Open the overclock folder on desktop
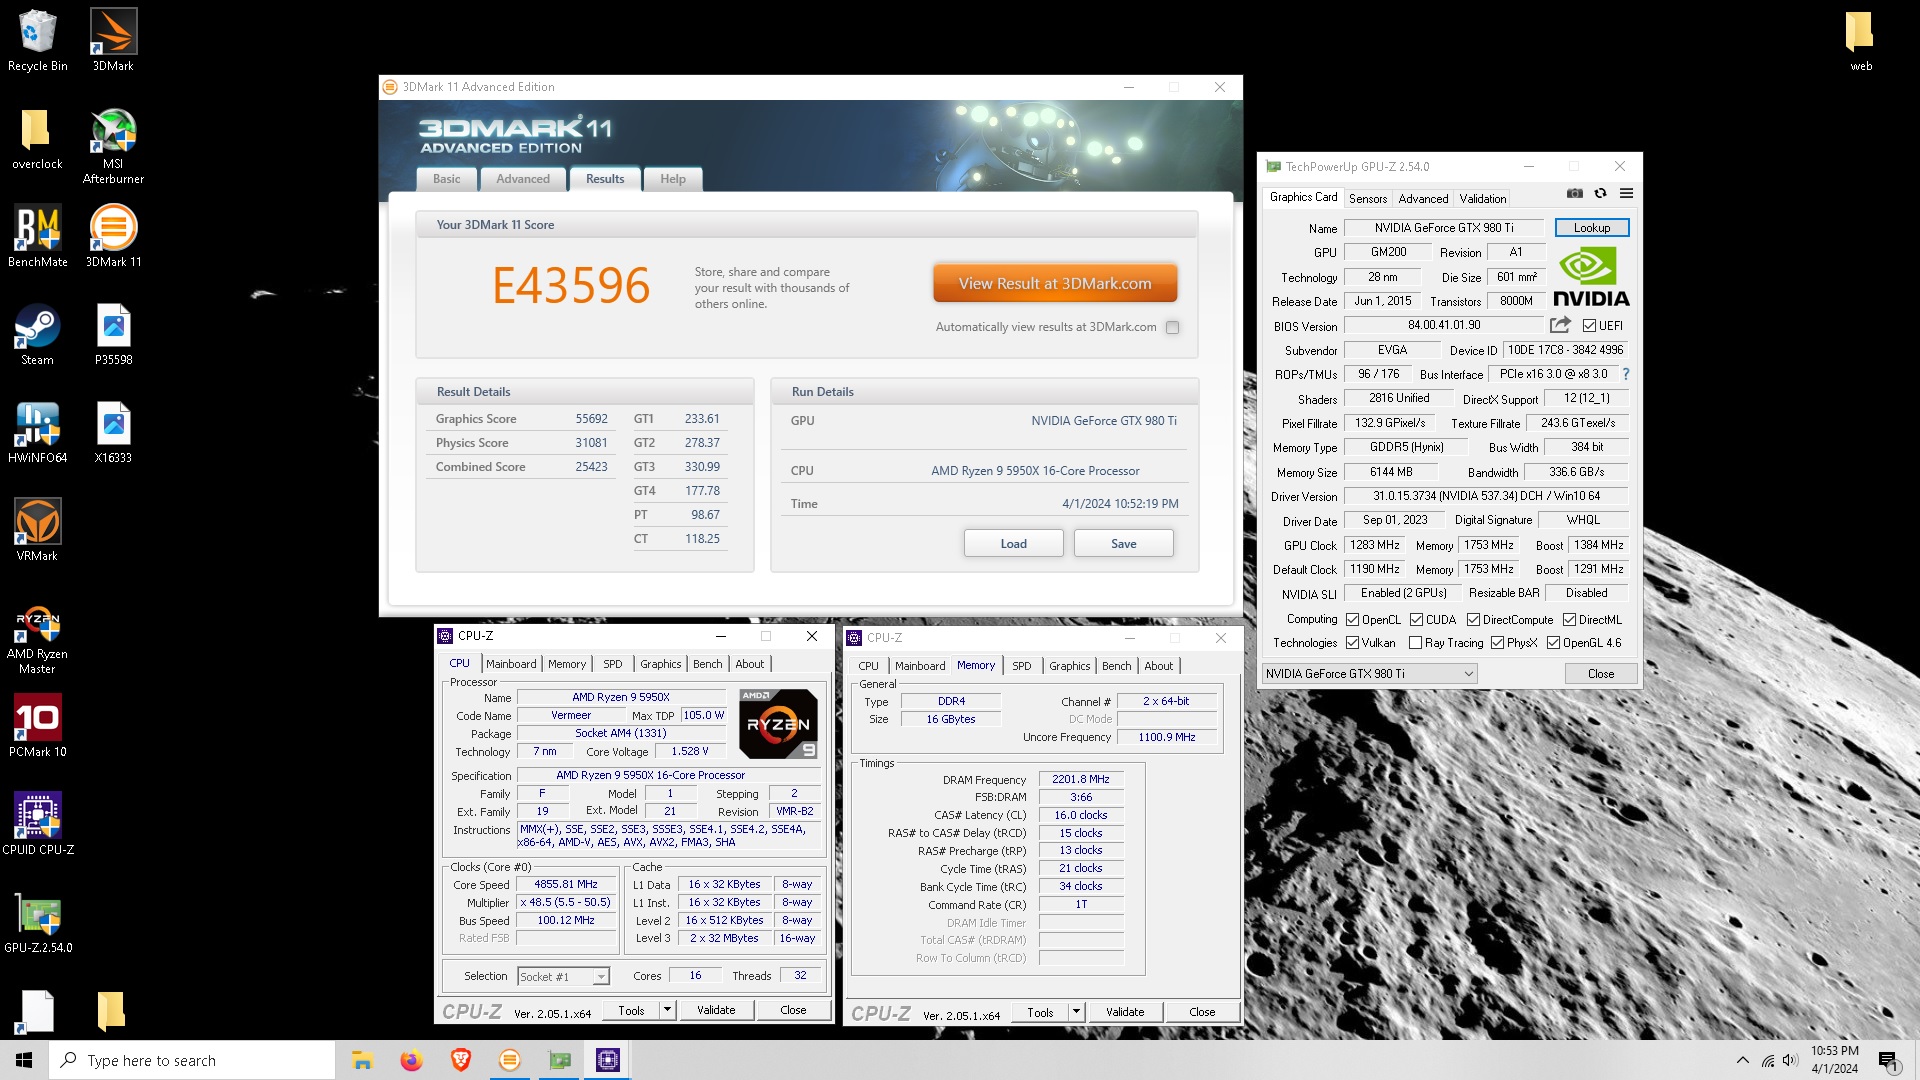The width and height of the screenshot is (1920, 1080). point(37,139)
